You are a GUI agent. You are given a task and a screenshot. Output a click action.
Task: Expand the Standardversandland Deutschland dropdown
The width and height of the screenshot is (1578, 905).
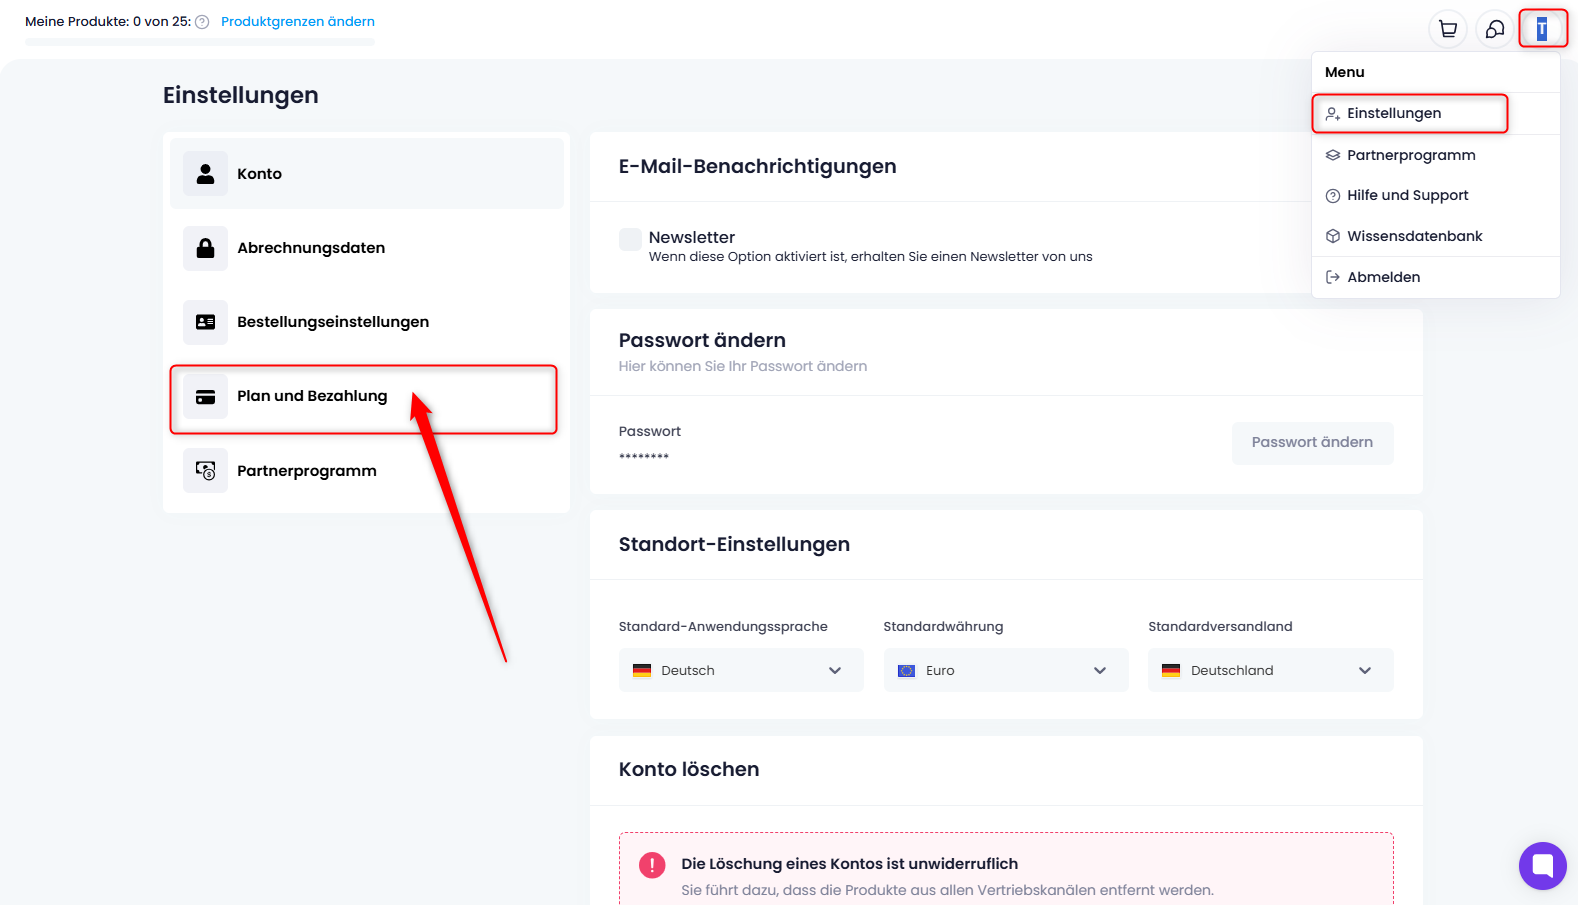(1270, 670)
